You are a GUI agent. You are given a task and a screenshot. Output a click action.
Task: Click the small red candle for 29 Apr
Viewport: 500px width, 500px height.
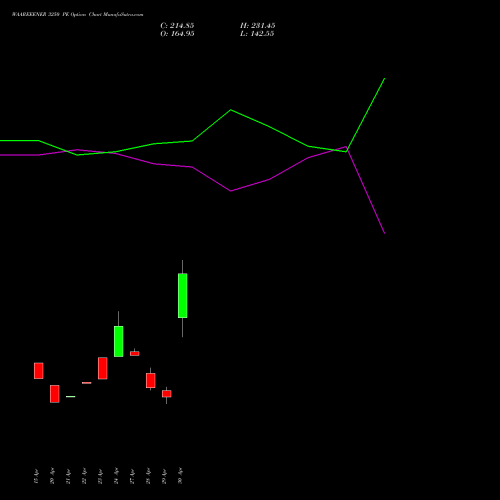coord(167,394)
